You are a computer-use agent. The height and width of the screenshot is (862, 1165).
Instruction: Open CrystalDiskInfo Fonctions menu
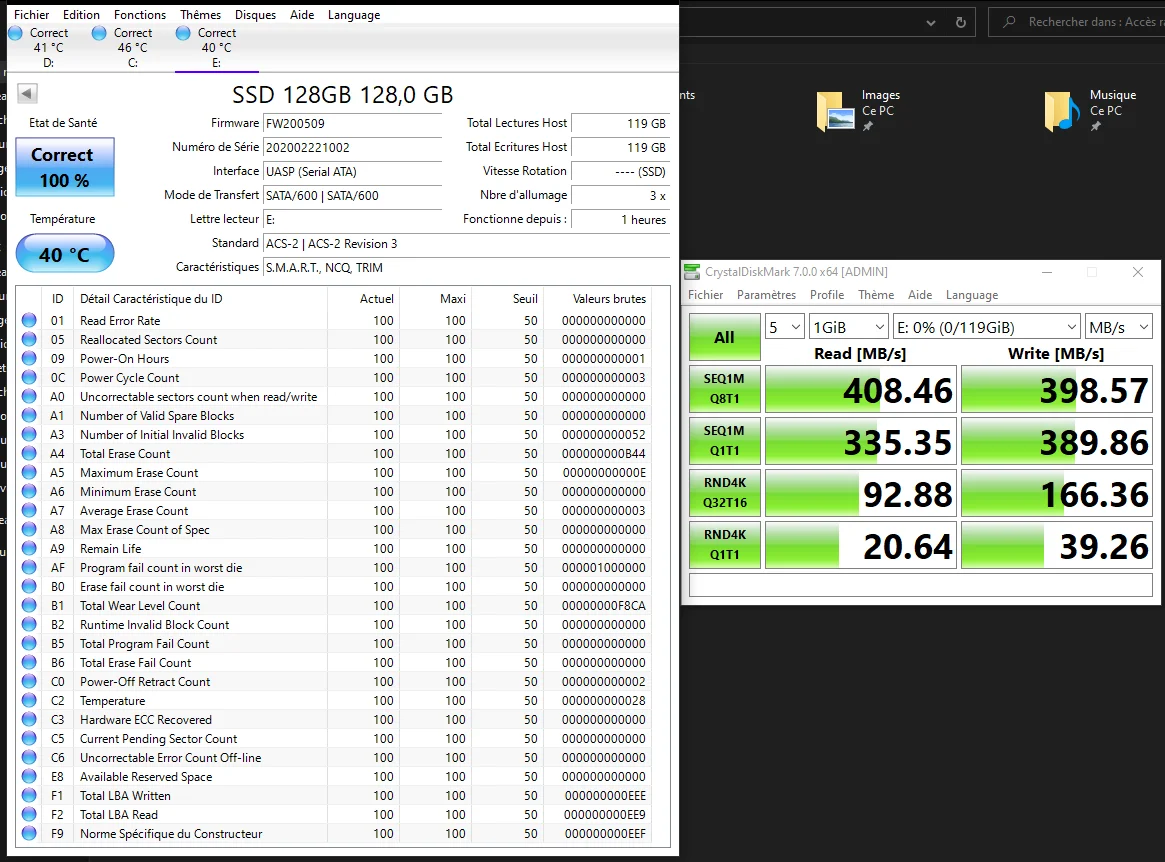[x=140, y=15]
